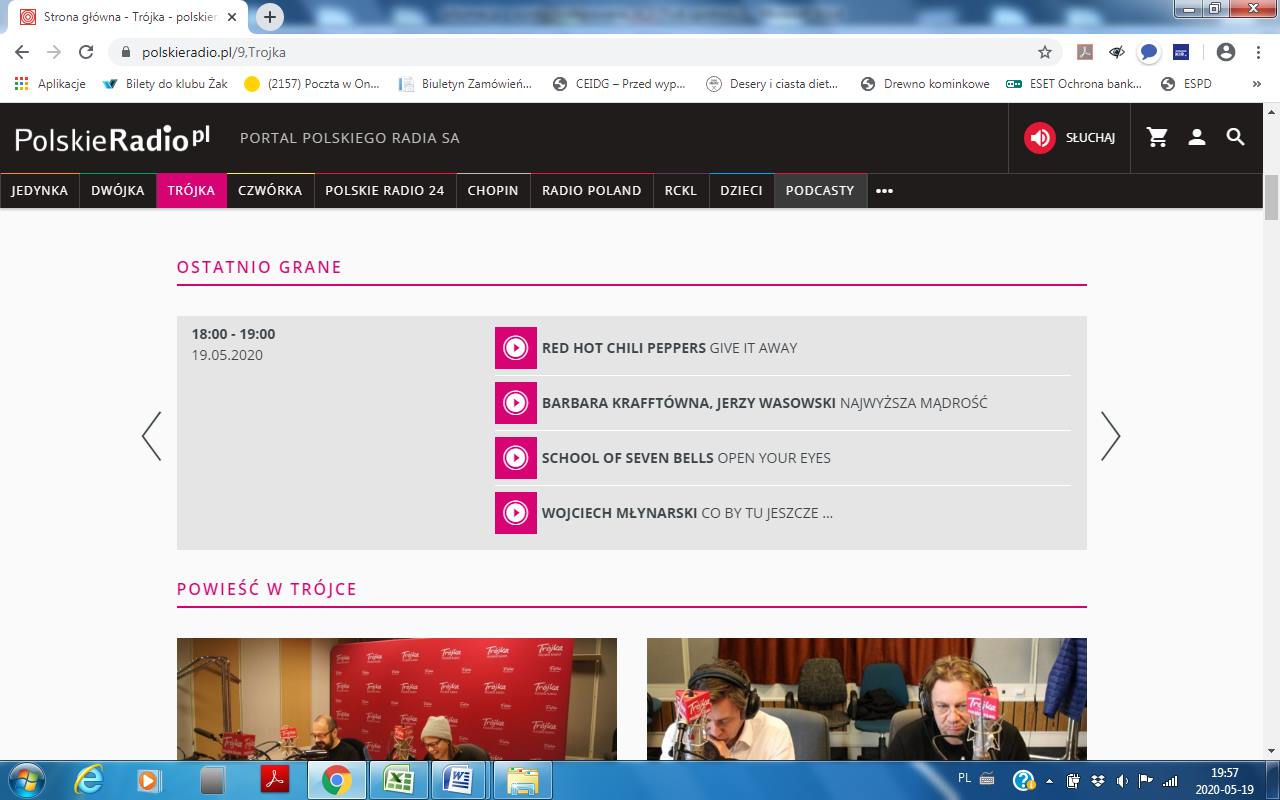Screen dimensions: 1280x800
Task: Click the page vertical scrollbar thumb
Action: pyautogui.click(x=1271, y=197)
